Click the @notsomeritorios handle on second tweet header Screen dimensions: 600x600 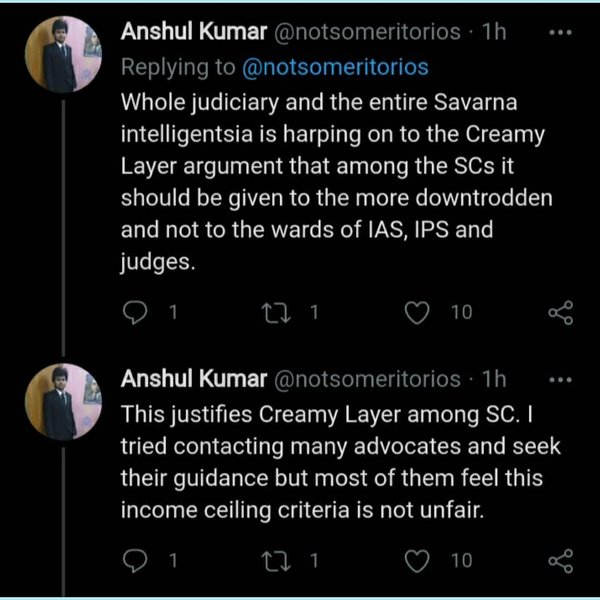pos(367,380)
